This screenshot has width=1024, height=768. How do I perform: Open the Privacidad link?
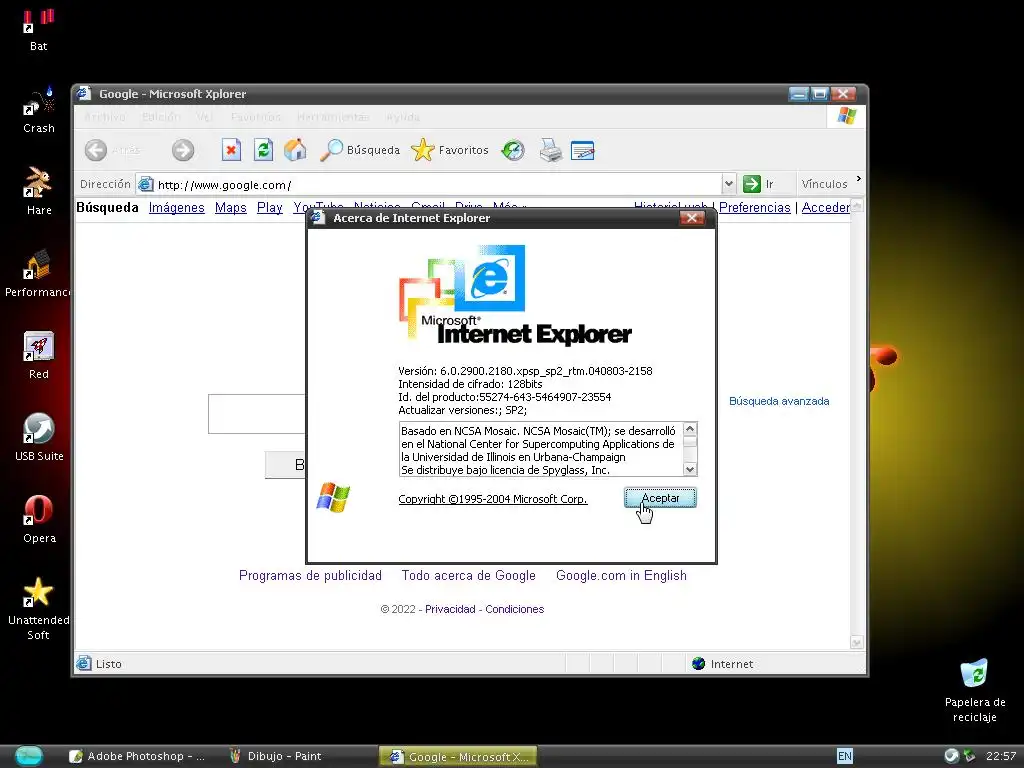pos(450,609)
